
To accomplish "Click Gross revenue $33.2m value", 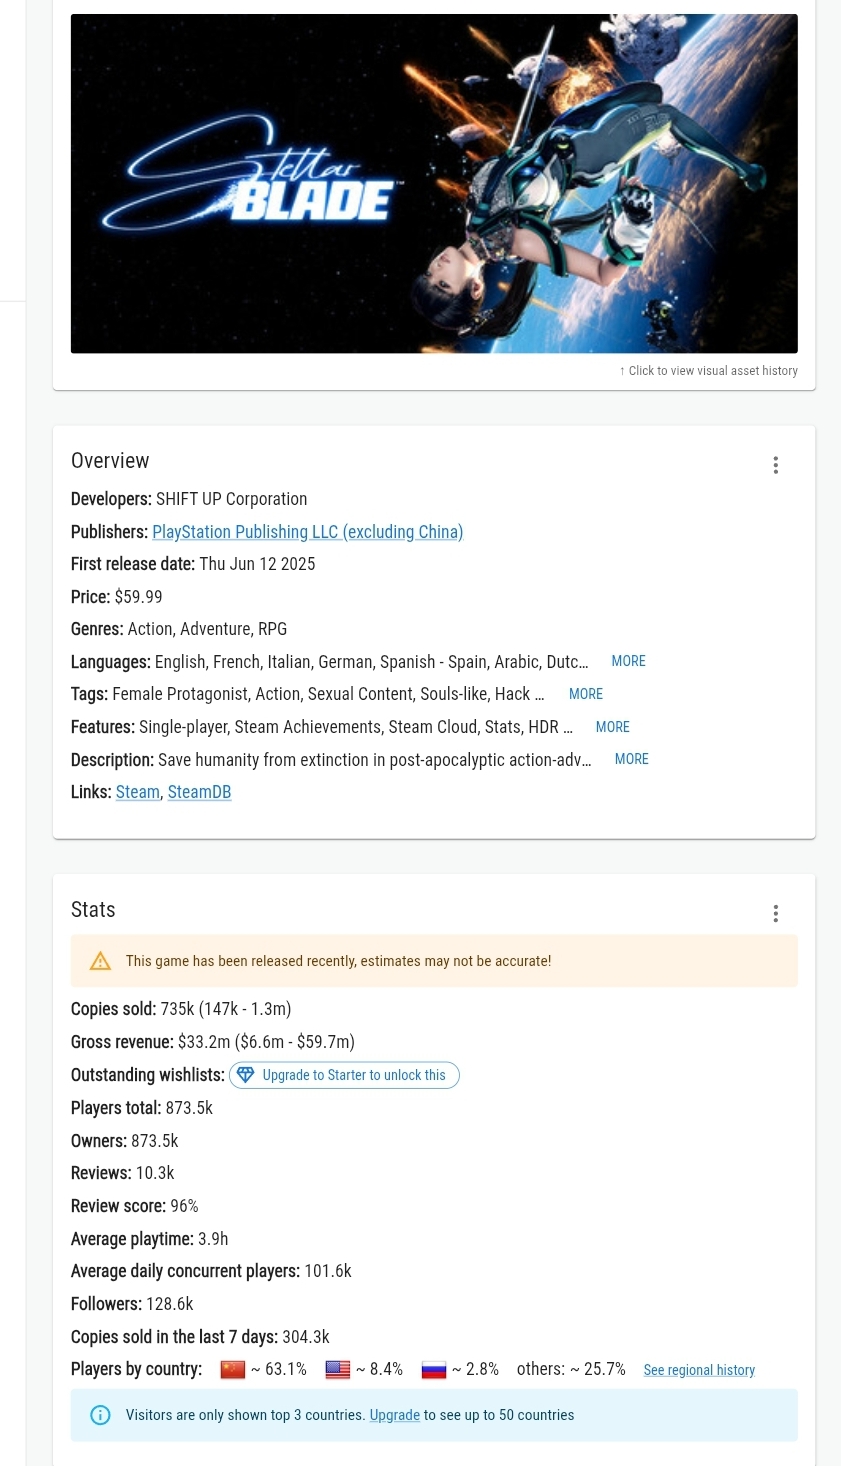I will (x=266, y=1042).
